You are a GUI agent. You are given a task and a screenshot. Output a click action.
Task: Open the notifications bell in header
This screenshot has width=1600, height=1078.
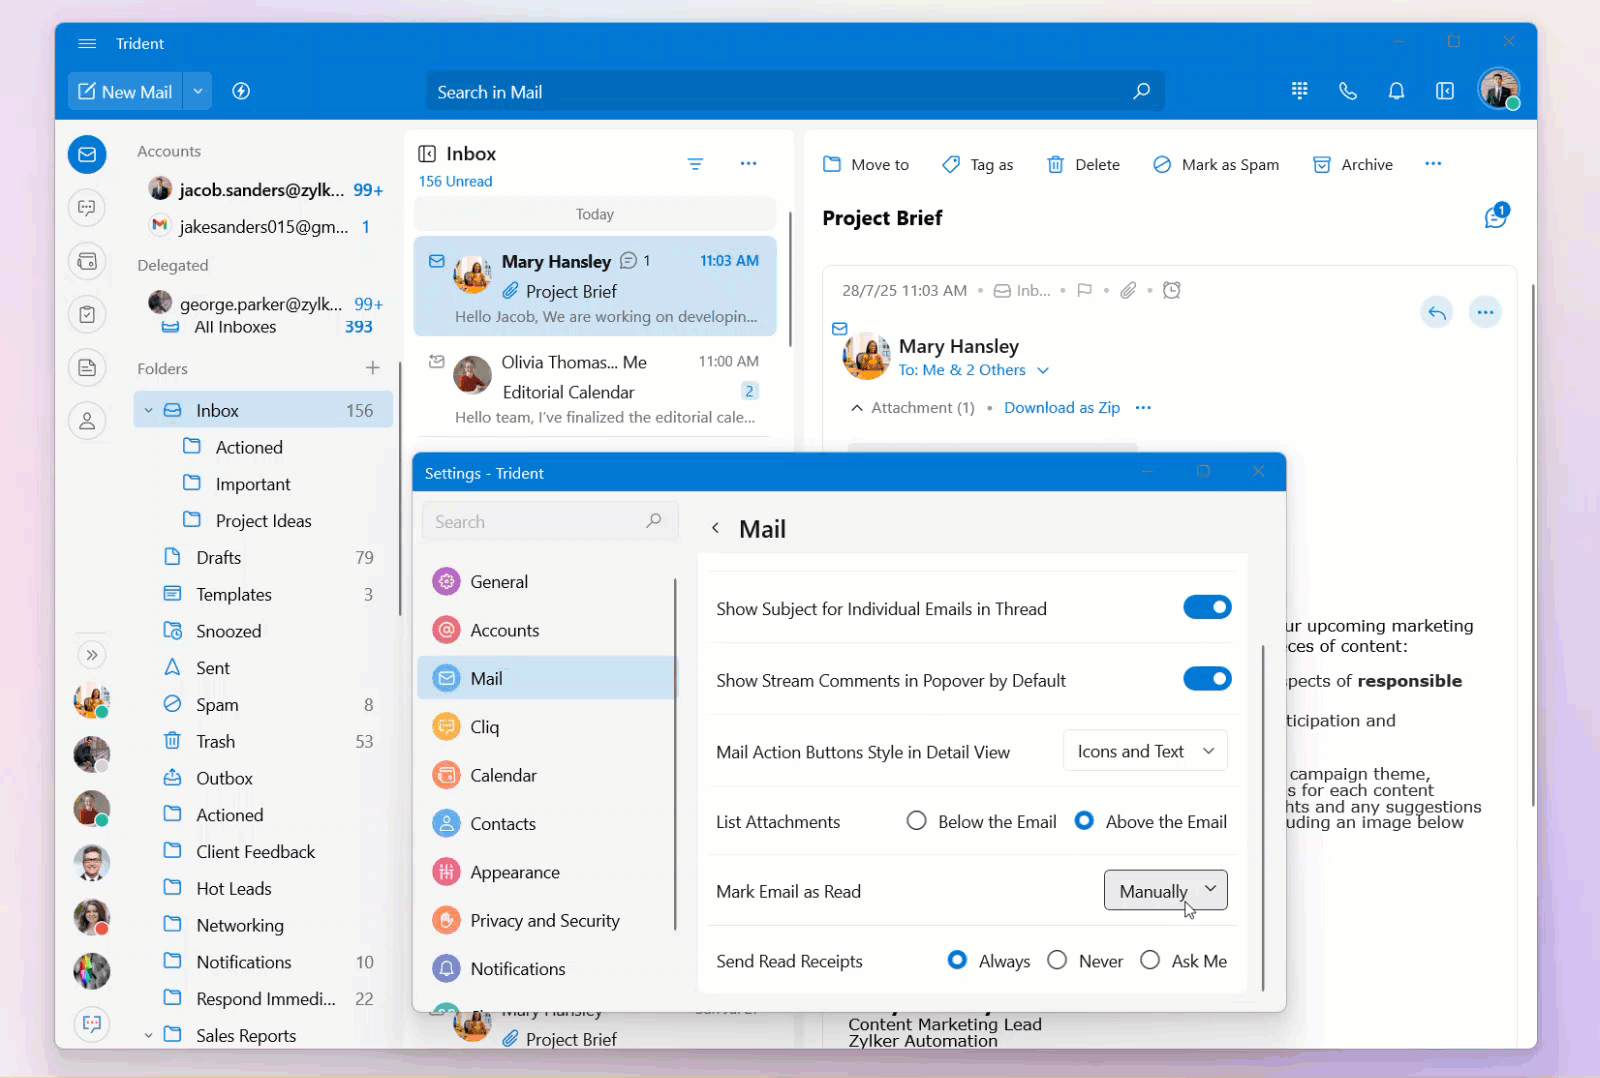pyautogui.click(x=1396, y=91)
